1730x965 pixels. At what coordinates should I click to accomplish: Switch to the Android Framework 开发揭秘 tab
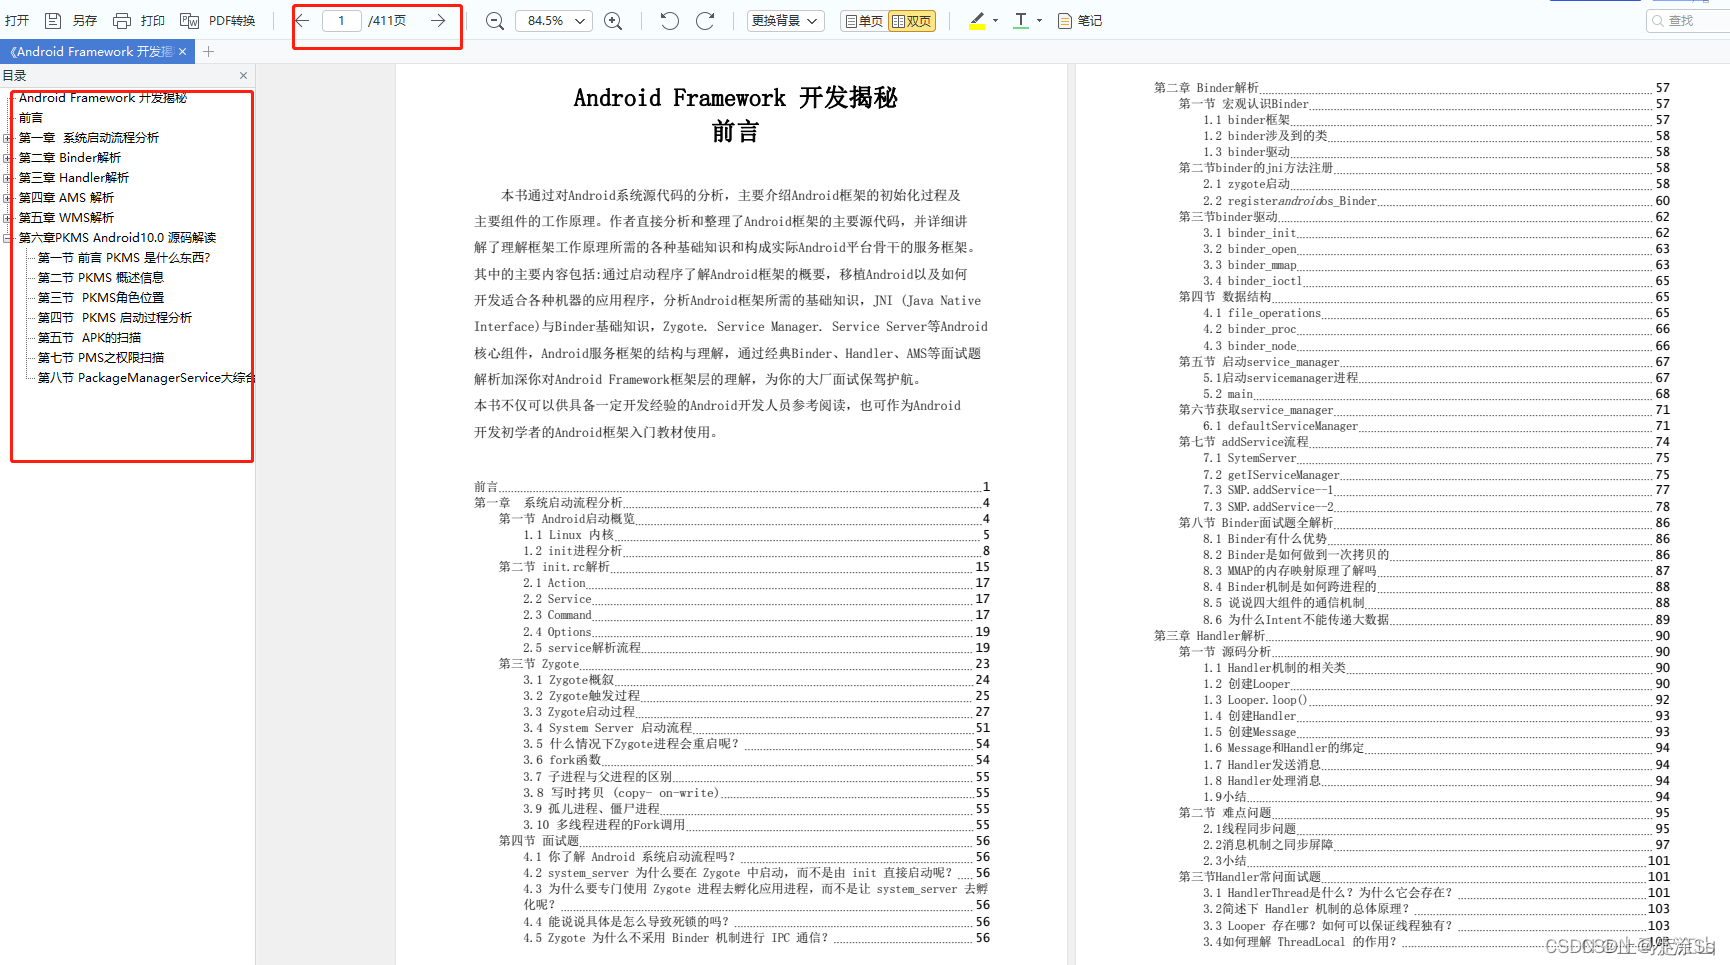(x=88, y=51)
